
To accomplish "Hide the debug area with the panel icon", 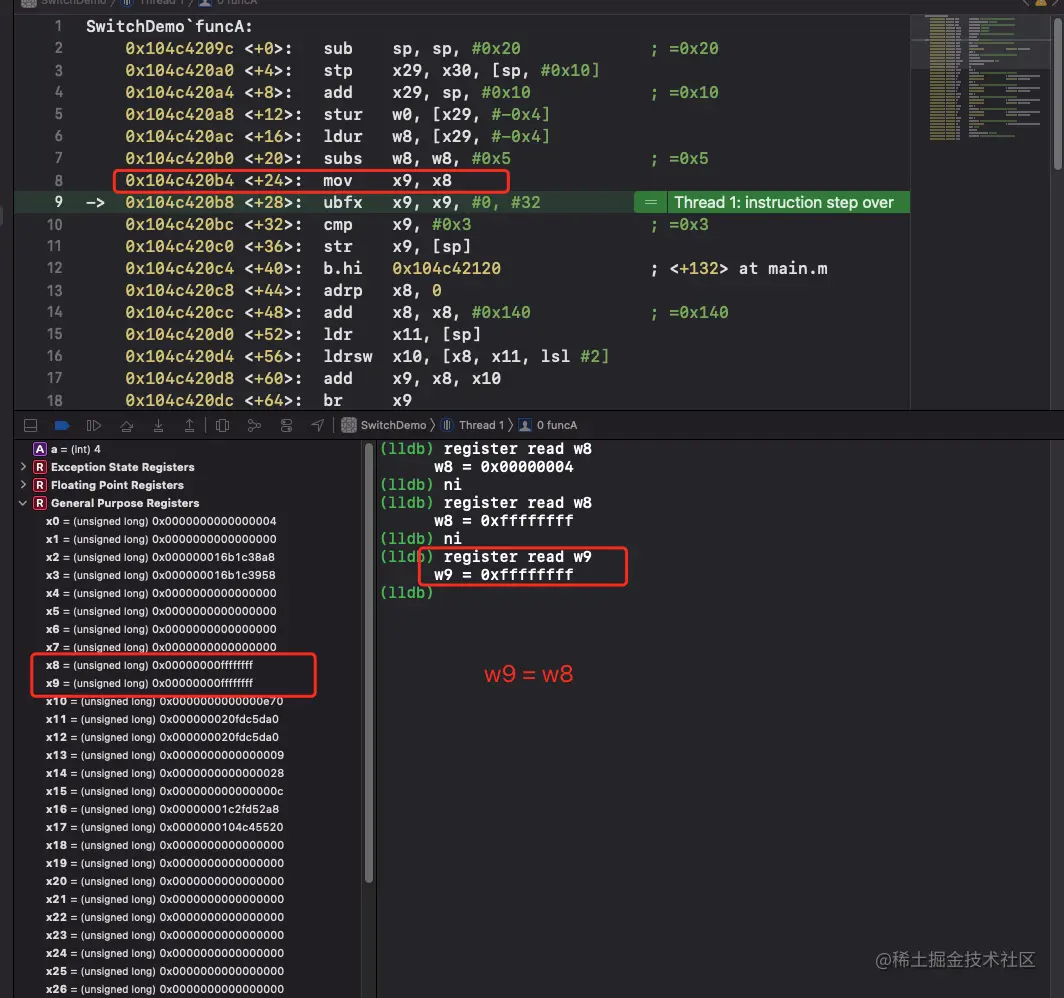I will point(31,425).
